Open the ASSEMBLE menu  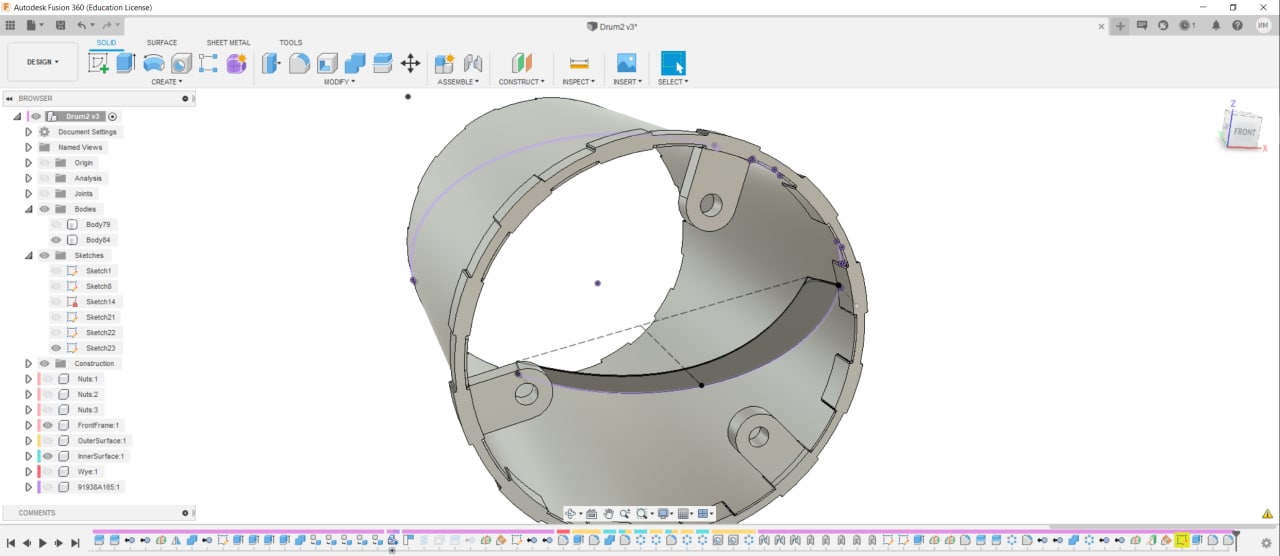coord(458,82)
